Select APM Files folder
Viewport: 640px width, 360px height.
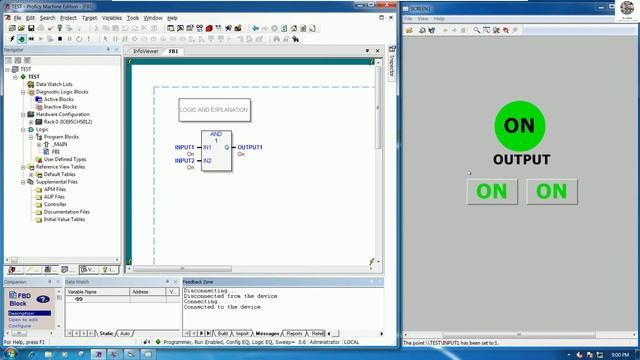(x=55, y=189)
